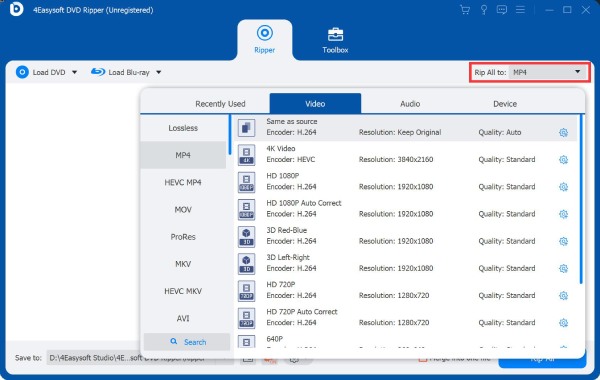Click the format list vertical scrollbar
The width and height of the screenshot is (600, 380).
pos(581,199)
